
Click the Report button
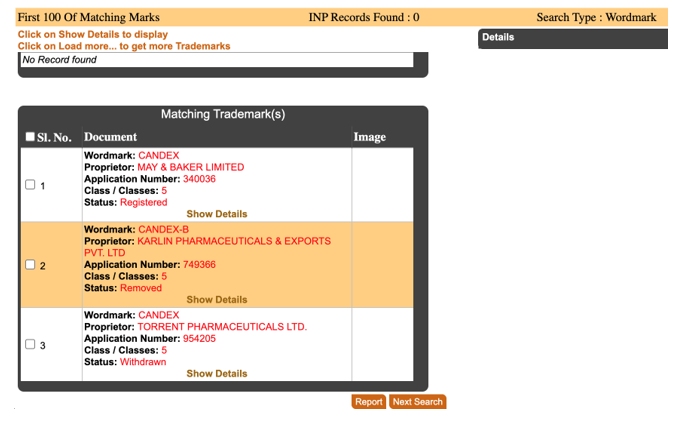[368, 402]
